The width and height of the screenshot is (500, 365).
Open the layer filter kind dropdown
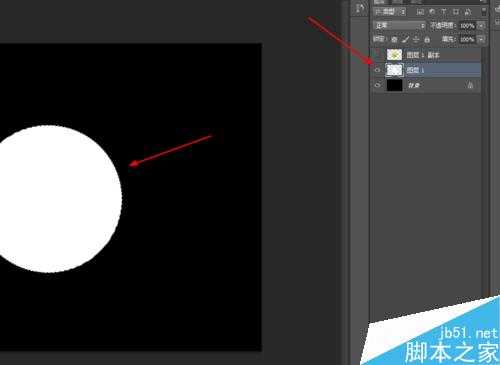coord(390,12)
